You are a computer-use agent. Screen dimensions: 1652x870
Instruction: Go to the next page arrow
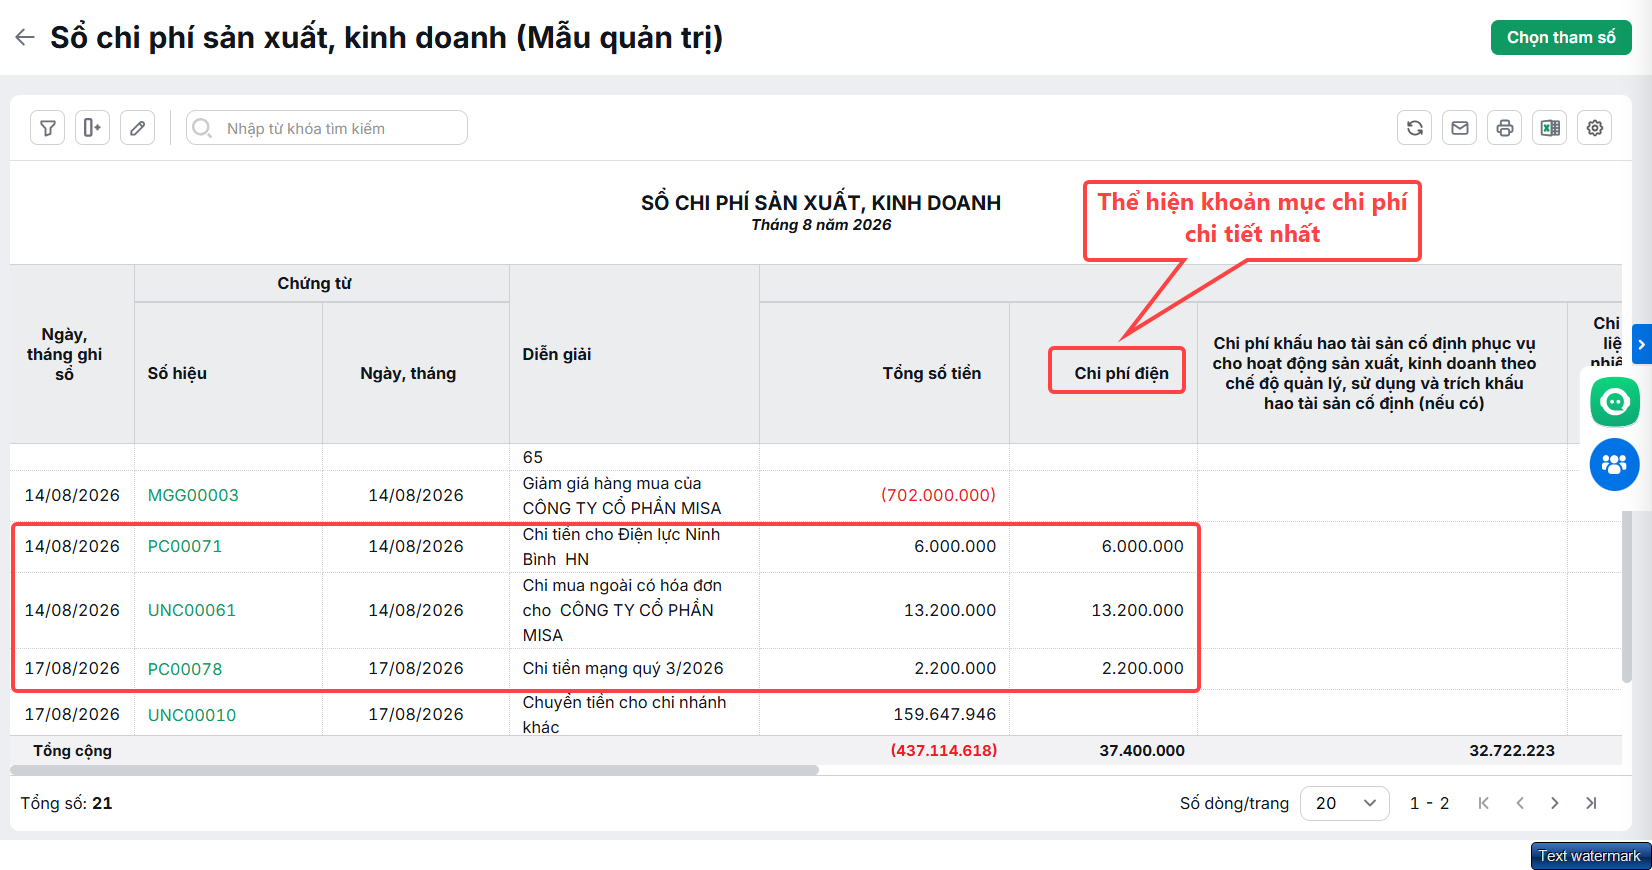[1554, 803]
